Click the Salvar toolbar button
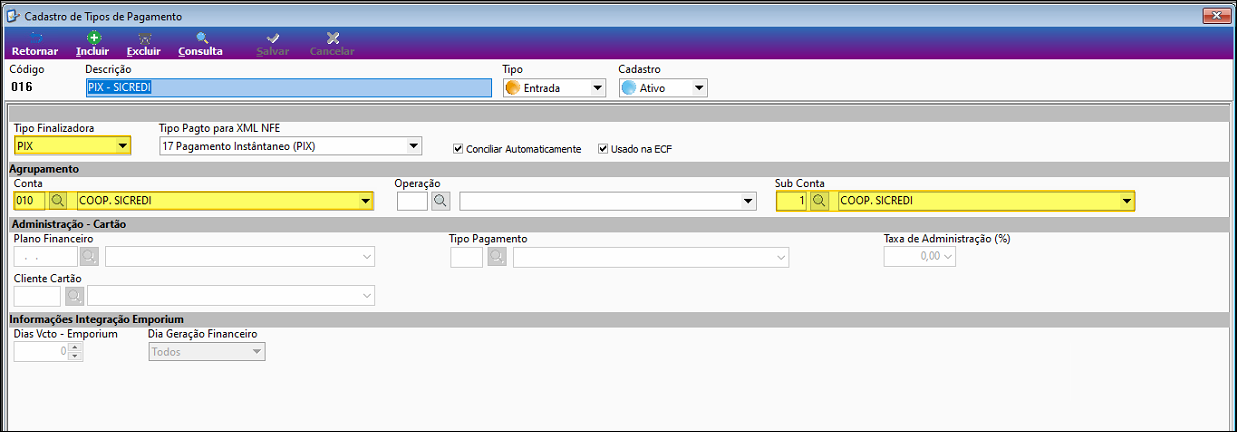The width and height of the screenshot is (1237, 432). coord(273,44)
